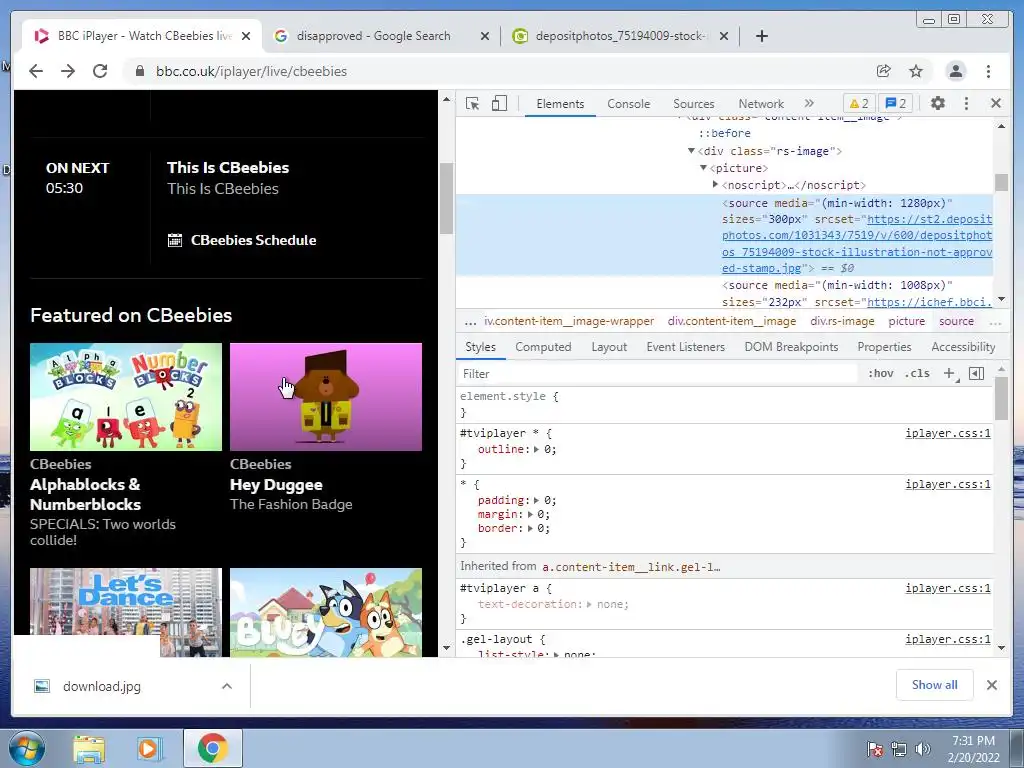Toggle :hov element state
Image resolution: width=1024 pixels, height=768 pixels.
(x=880, y=374)
